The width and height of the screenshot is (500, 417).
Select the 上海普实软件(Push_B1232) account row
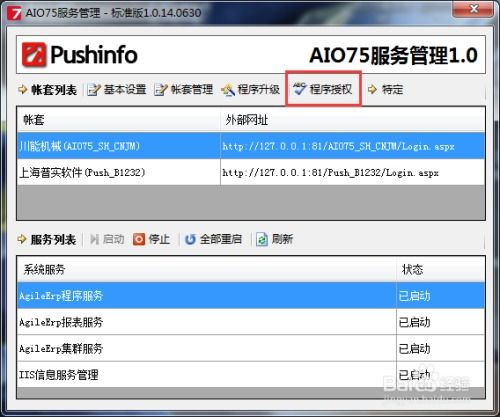[x=251, y=172]
